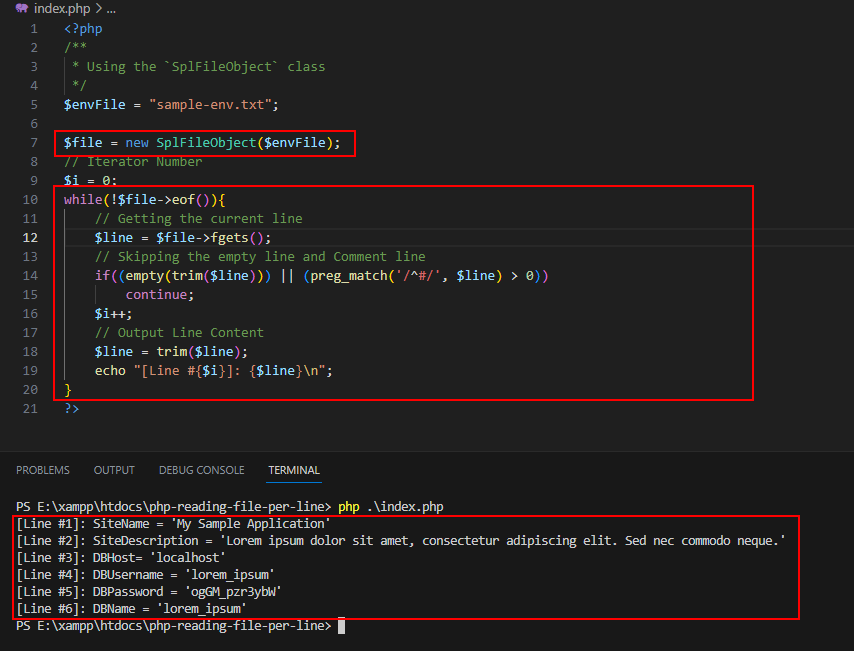Click the final terminal prompt cursor
Viewport: 854px width, 651px height.
click(x=341, y=626)
